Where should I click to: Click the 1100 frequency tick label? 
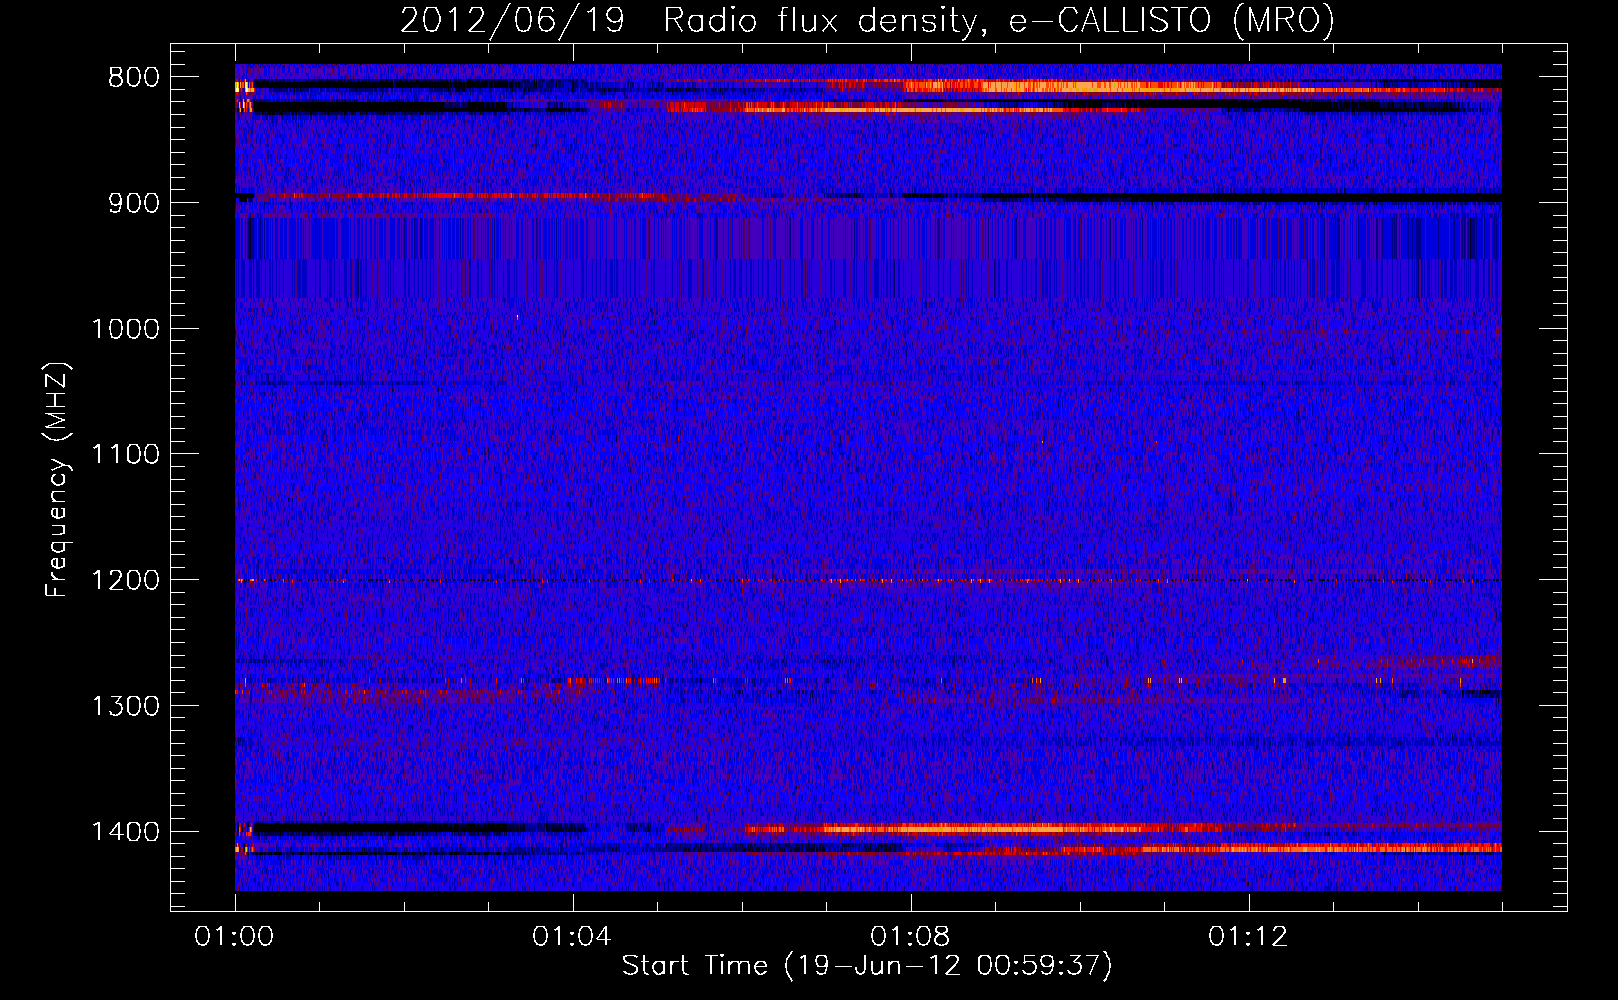[x=126, y=455]
